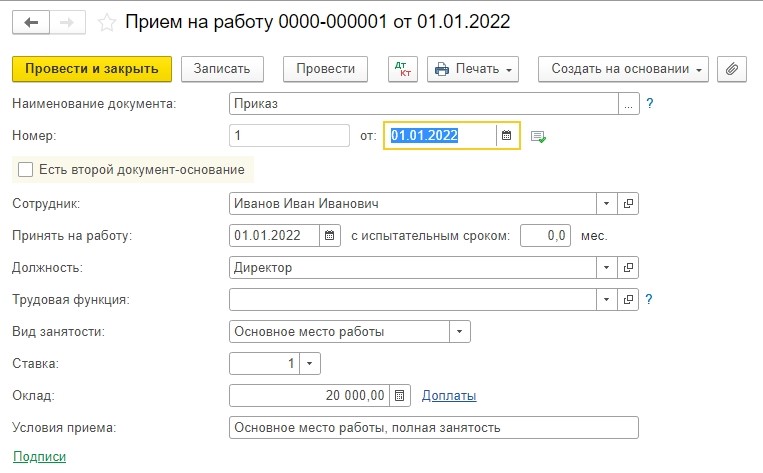The width and height of the screenshot is (763, 473).
Task: Click the Номер input field
Action: 289,135
